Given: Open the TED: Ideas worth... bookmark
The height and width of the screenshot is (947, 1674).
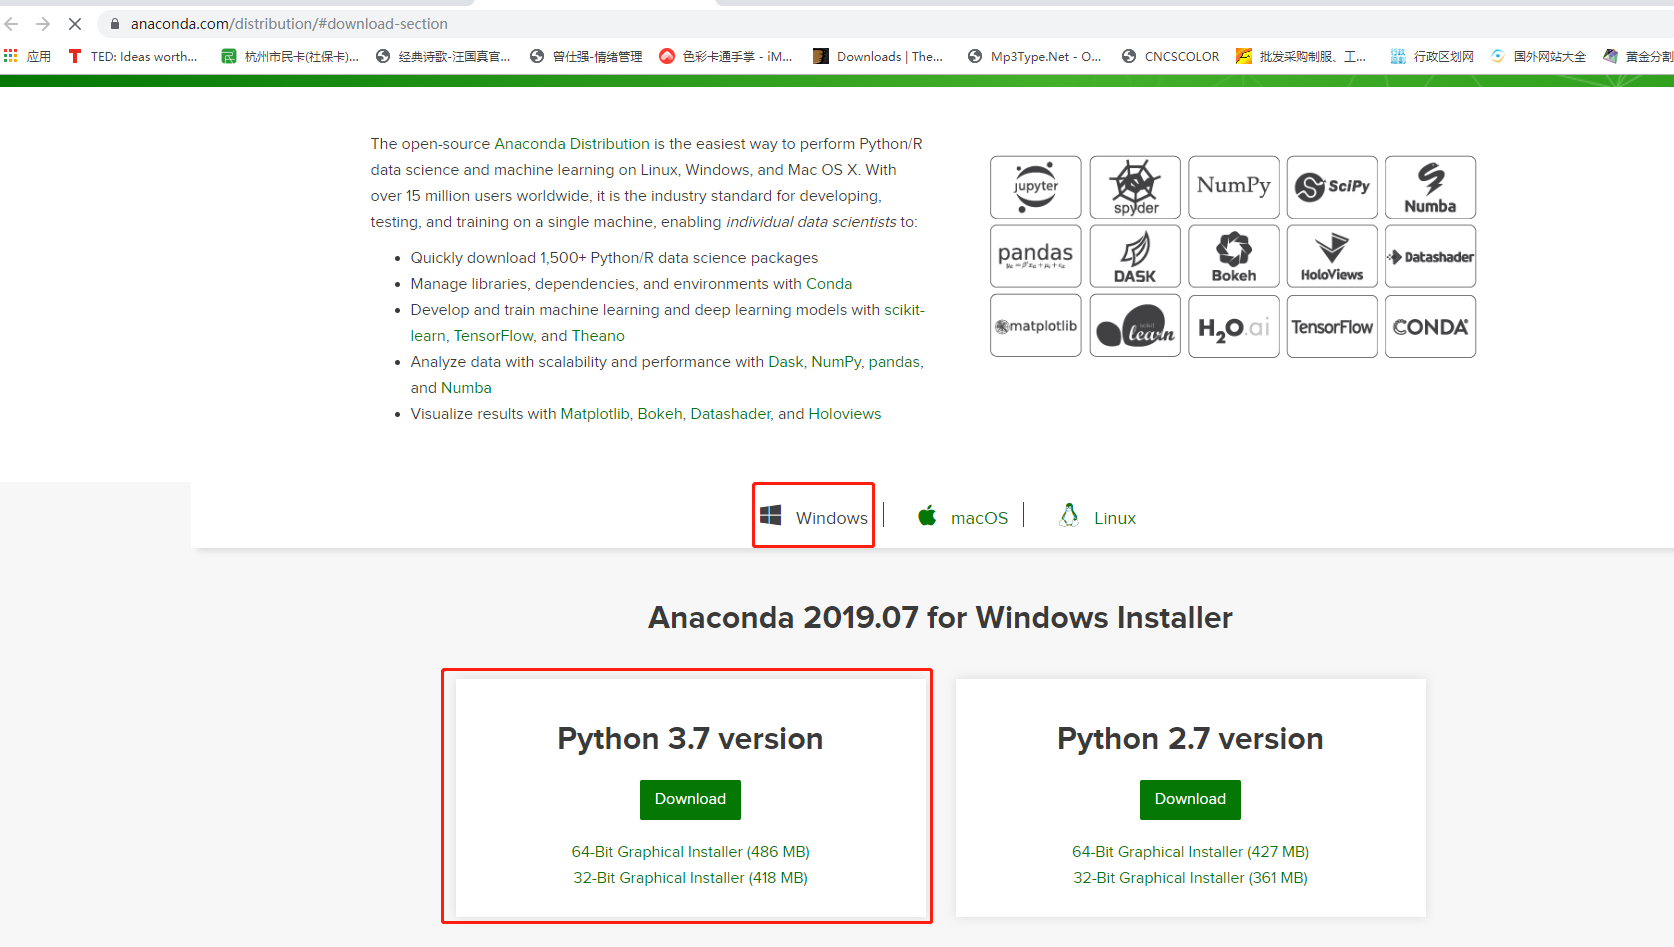Looking at the screenshot, I should (133, 57).
